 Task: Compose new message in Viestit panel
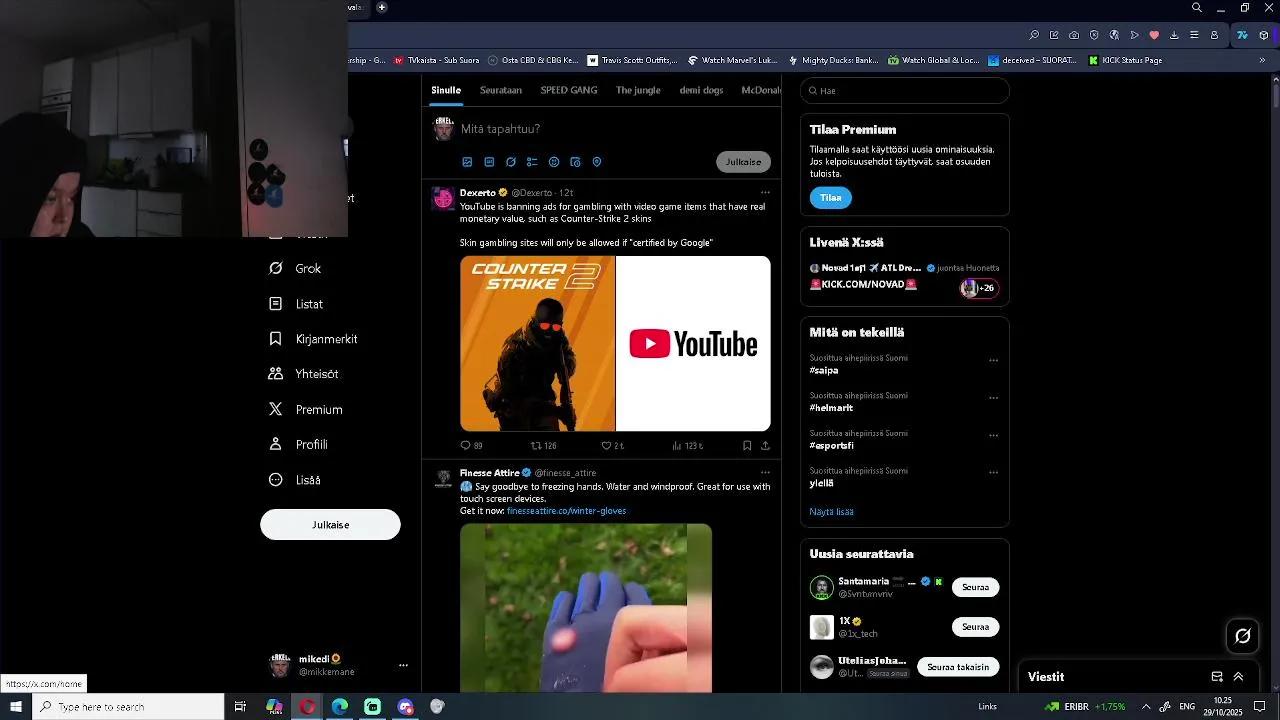pos(1217,677)
